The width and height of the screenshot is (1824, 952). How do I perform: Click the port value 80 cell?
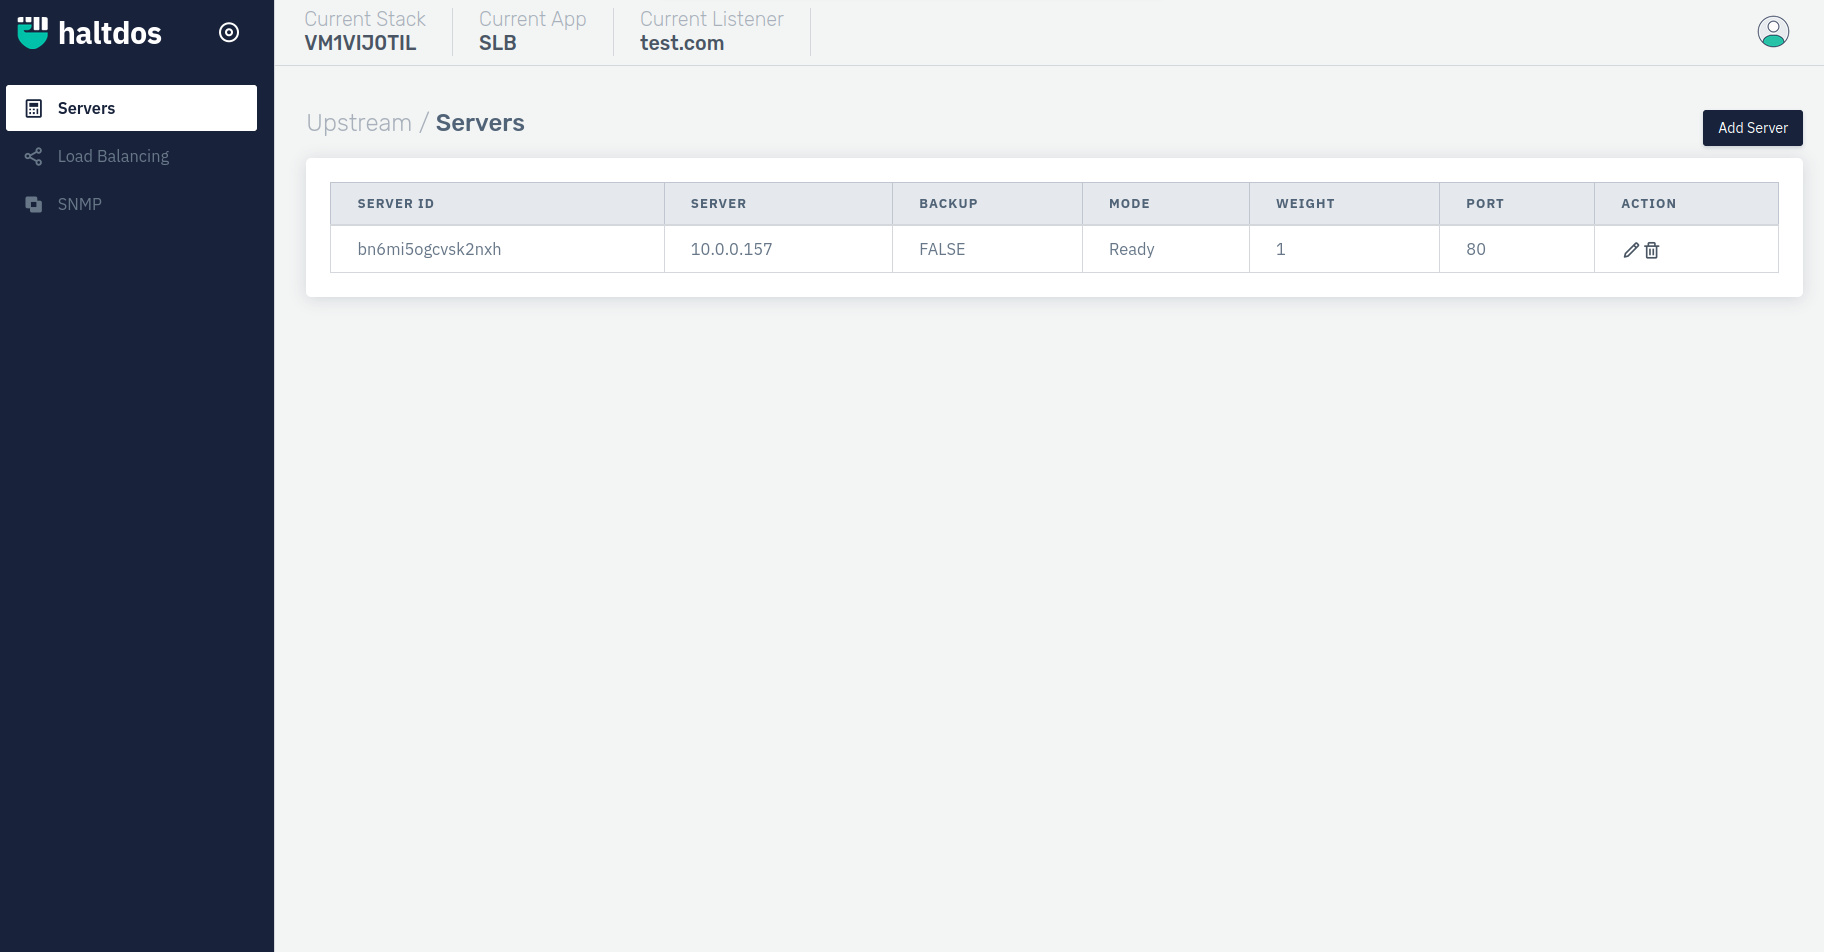(x=1516, y=249)
